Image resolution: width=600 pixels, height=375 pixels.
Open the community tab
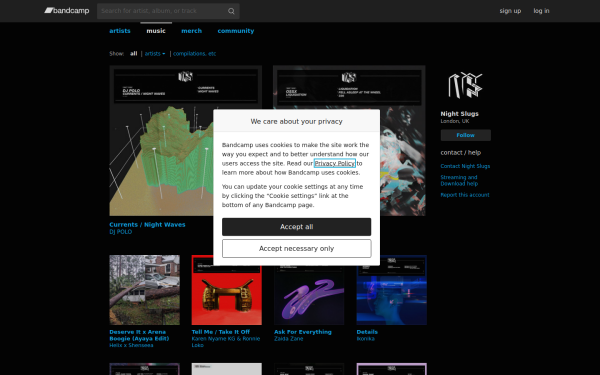coord(236,31)
